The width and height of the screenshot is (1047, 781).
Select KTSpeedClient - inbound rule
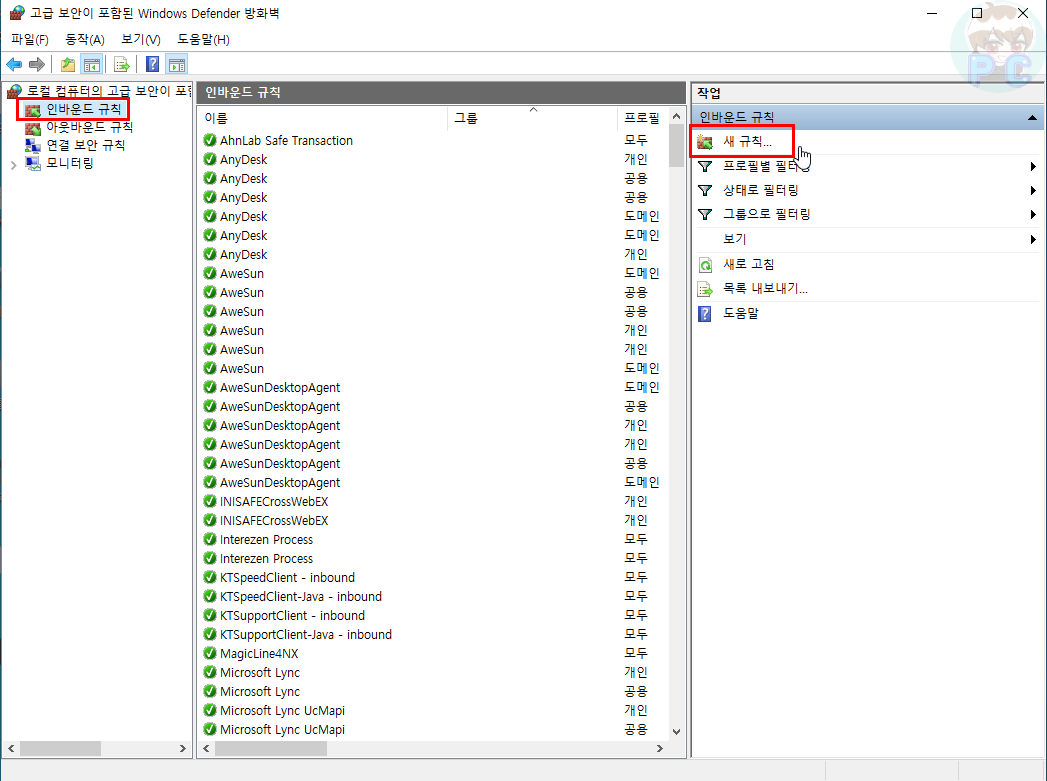(287, 577)
